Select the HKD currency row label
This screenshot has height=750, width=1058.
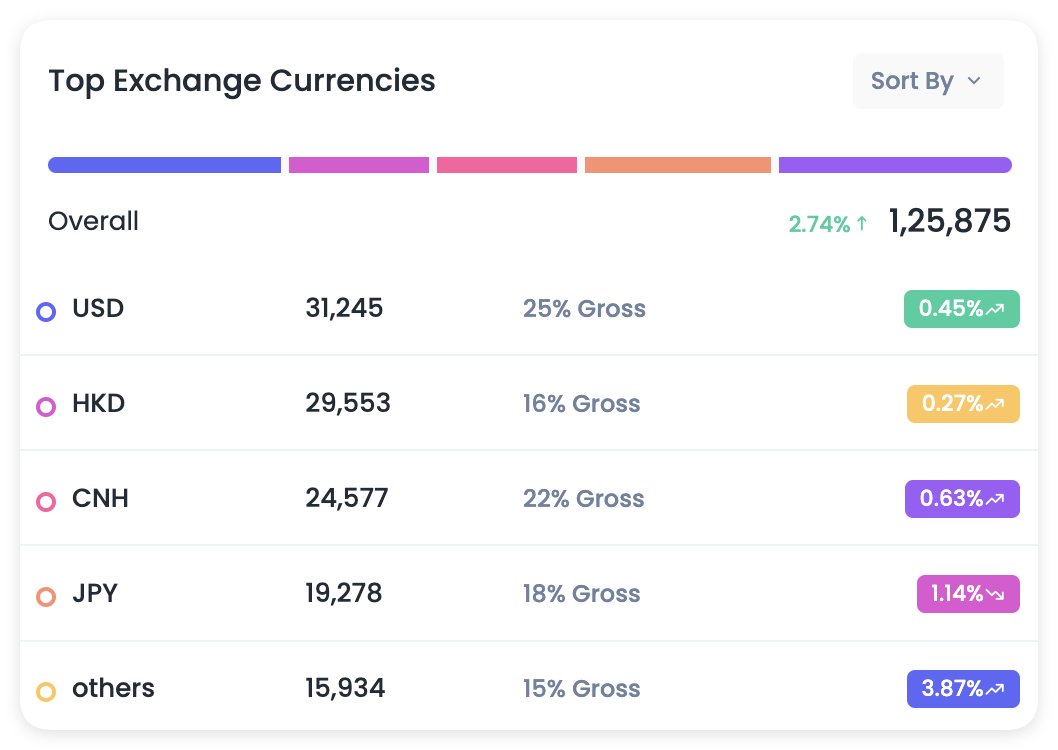[x=98, y=404]
